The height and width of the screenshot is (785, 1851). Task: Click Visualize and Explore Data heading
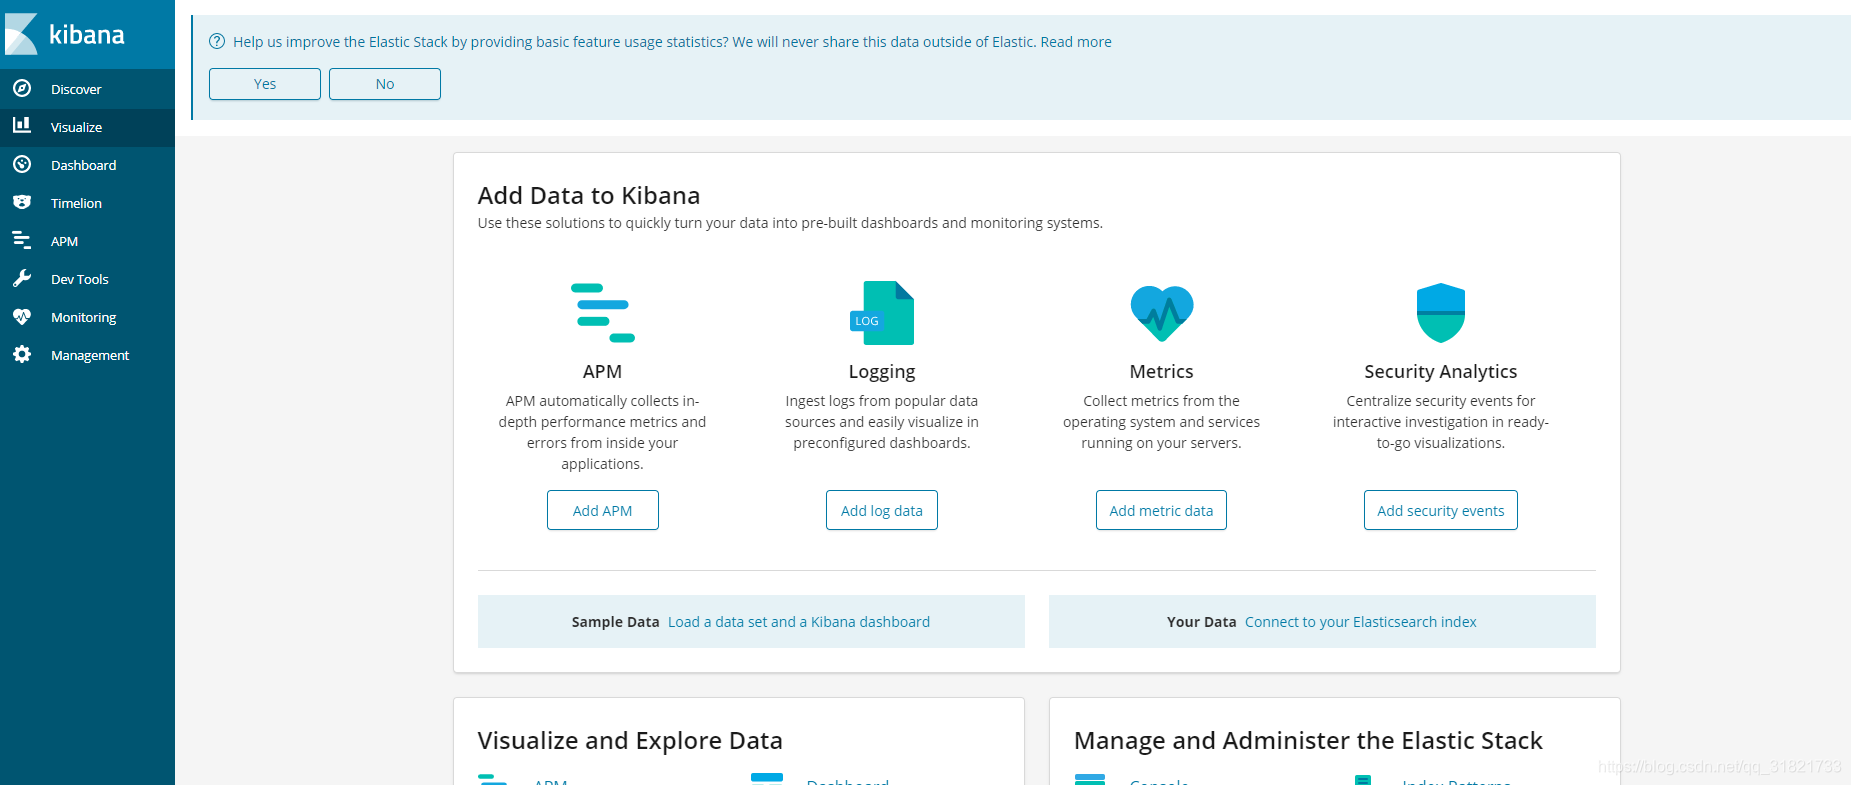click(630, 740)
